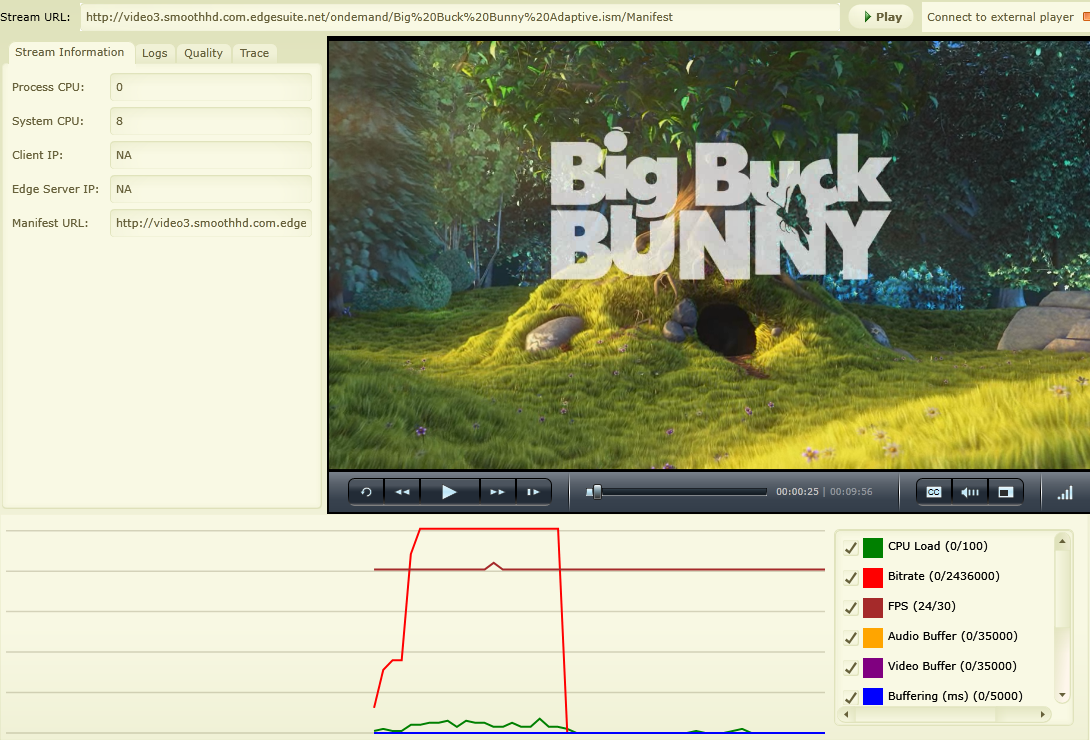Uncheck the CPU Load checkbox
This screenshot has height=740, width=1090.
click(x=850, y=548)
